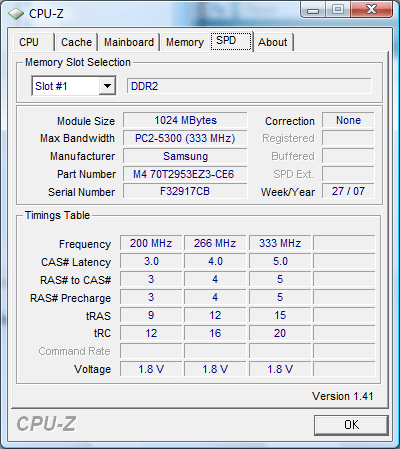
Task: Click the Memory Slot Selection group title
Action: [78, 62]
